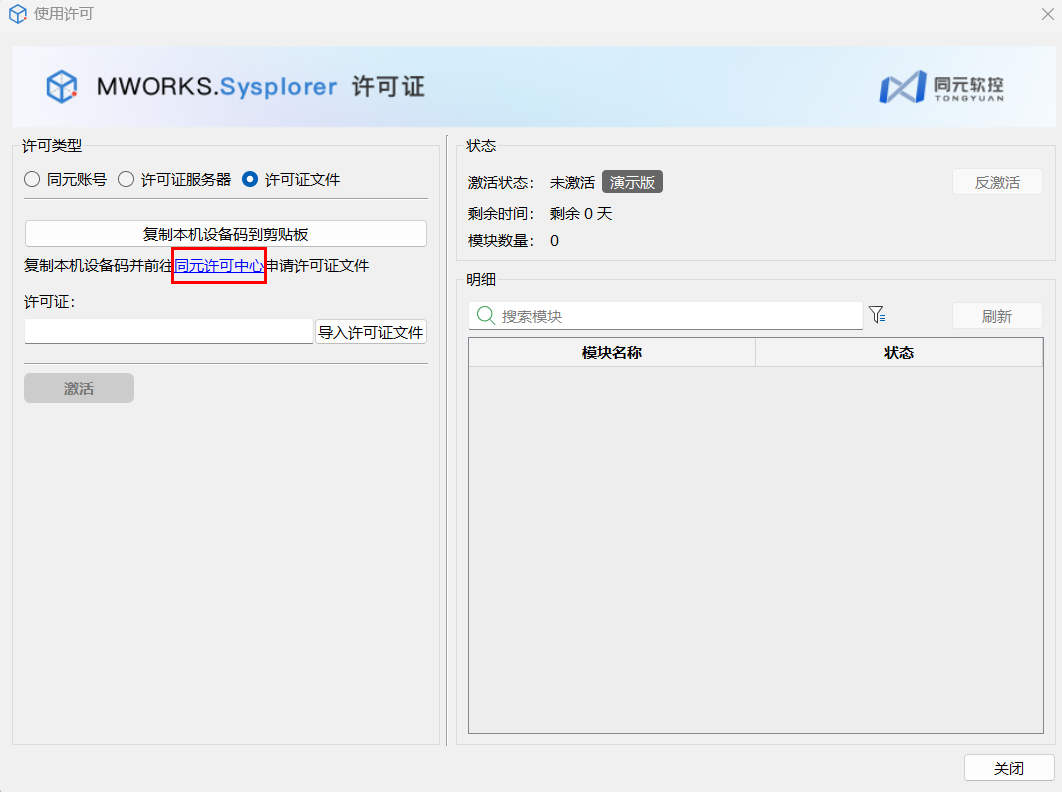The width and height of the screenshot is (1062, 792).
Task: Select the 同元账号 license type
Action: 32,180
